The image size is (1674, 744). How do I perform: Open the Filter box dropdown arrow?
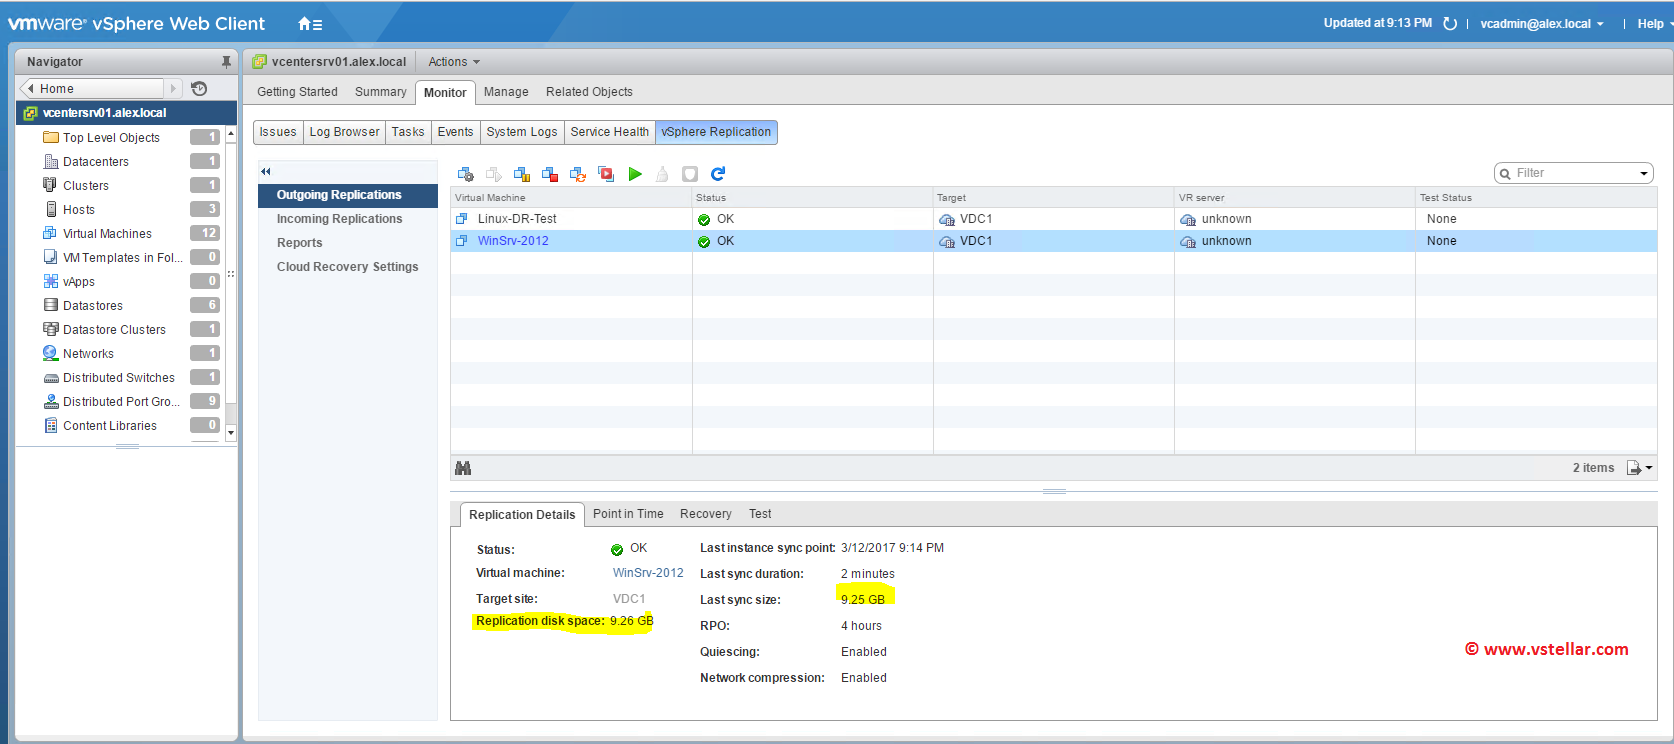coord(1643,174)
